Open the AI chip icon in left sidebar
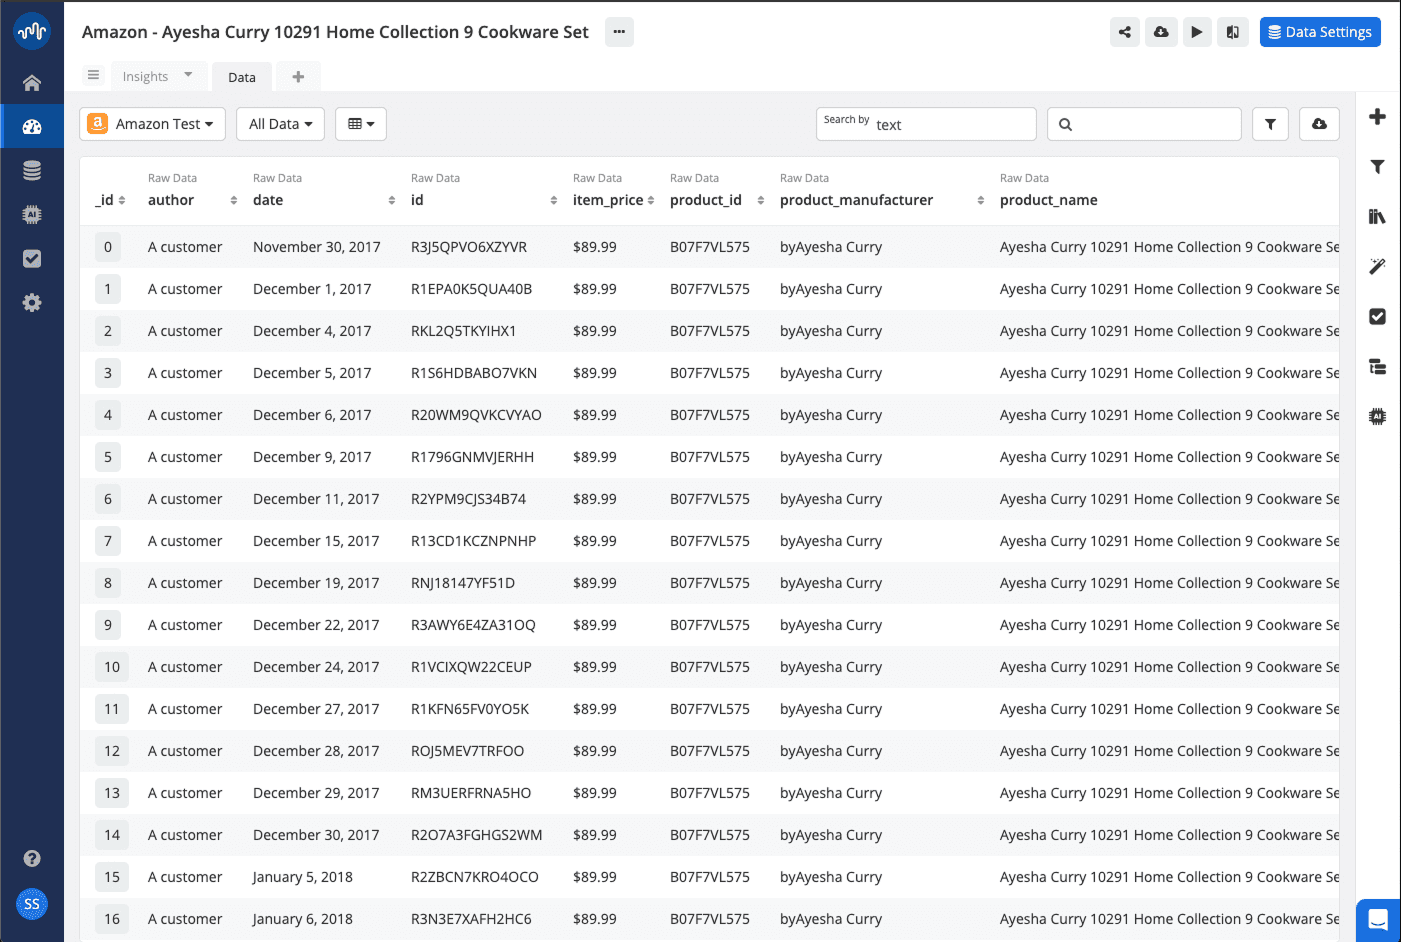 coord(32,214)
